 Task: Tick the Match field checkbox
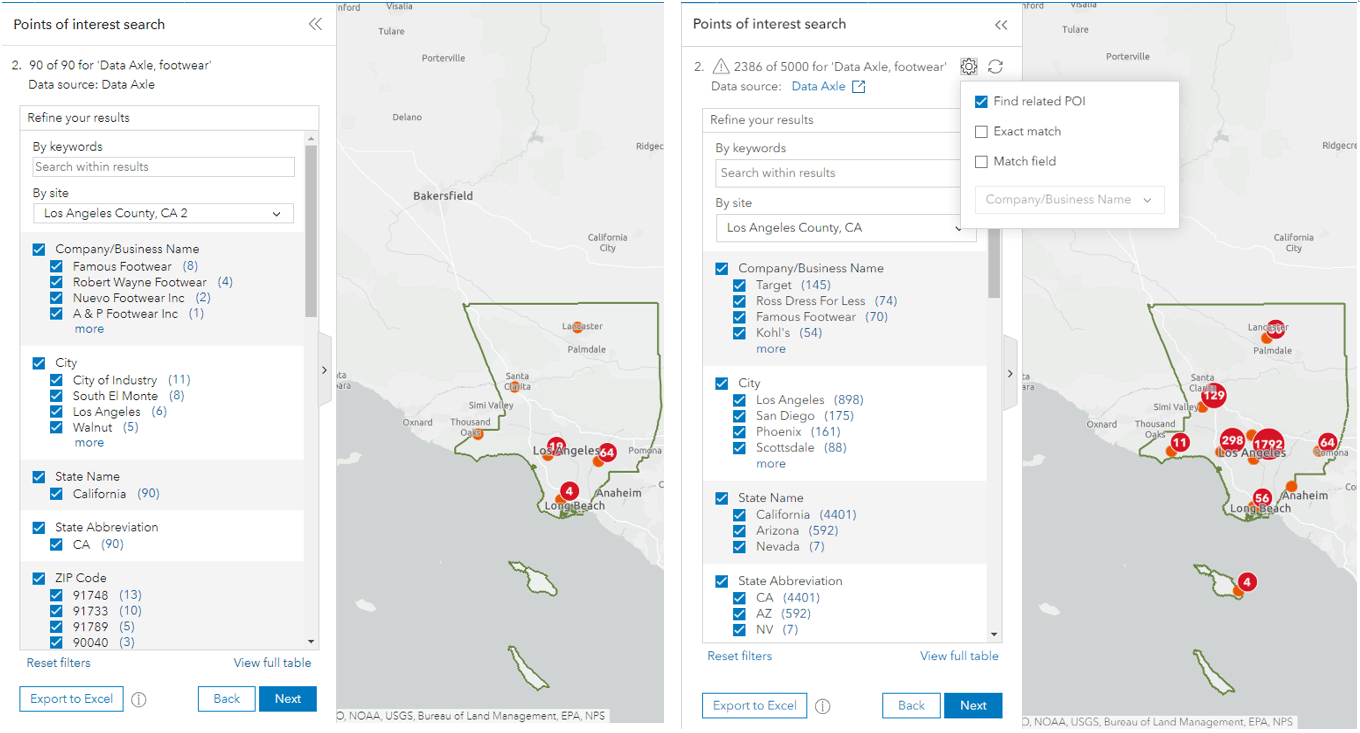[x=981, y=161]
